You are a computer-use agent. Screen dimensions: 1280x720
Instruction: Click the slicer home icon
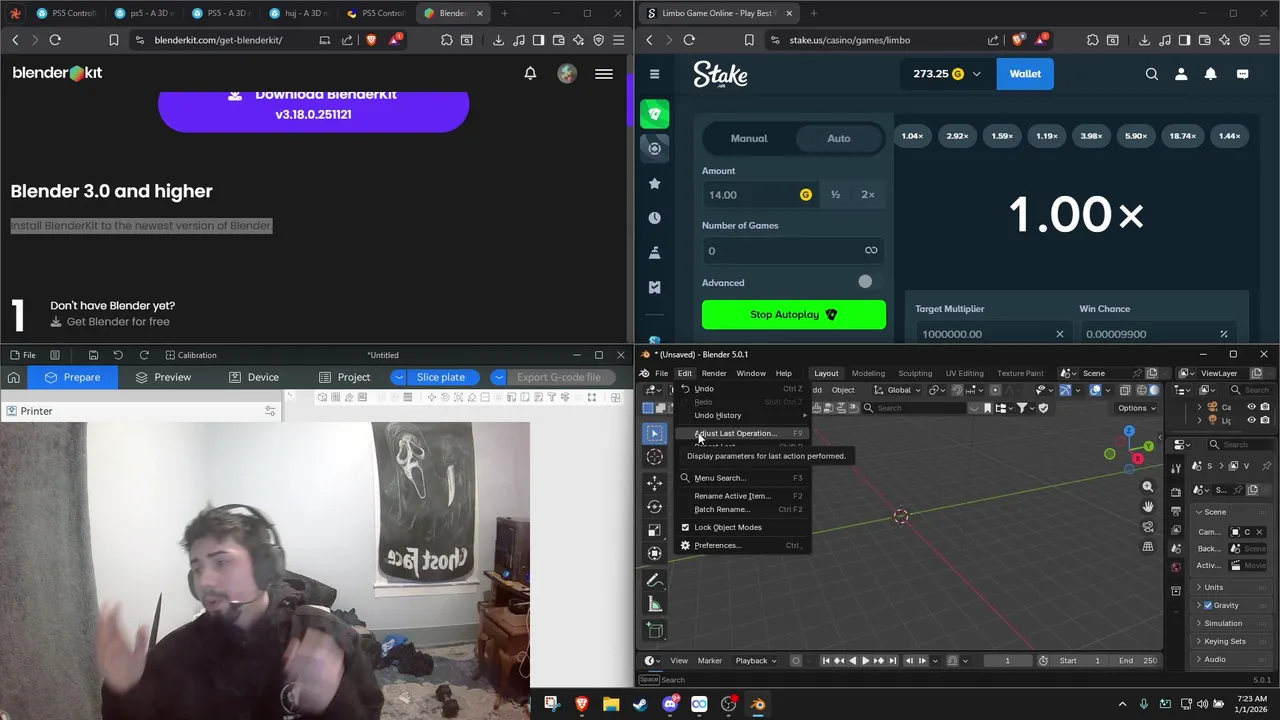pyautogui.click(x=13, y=377)
